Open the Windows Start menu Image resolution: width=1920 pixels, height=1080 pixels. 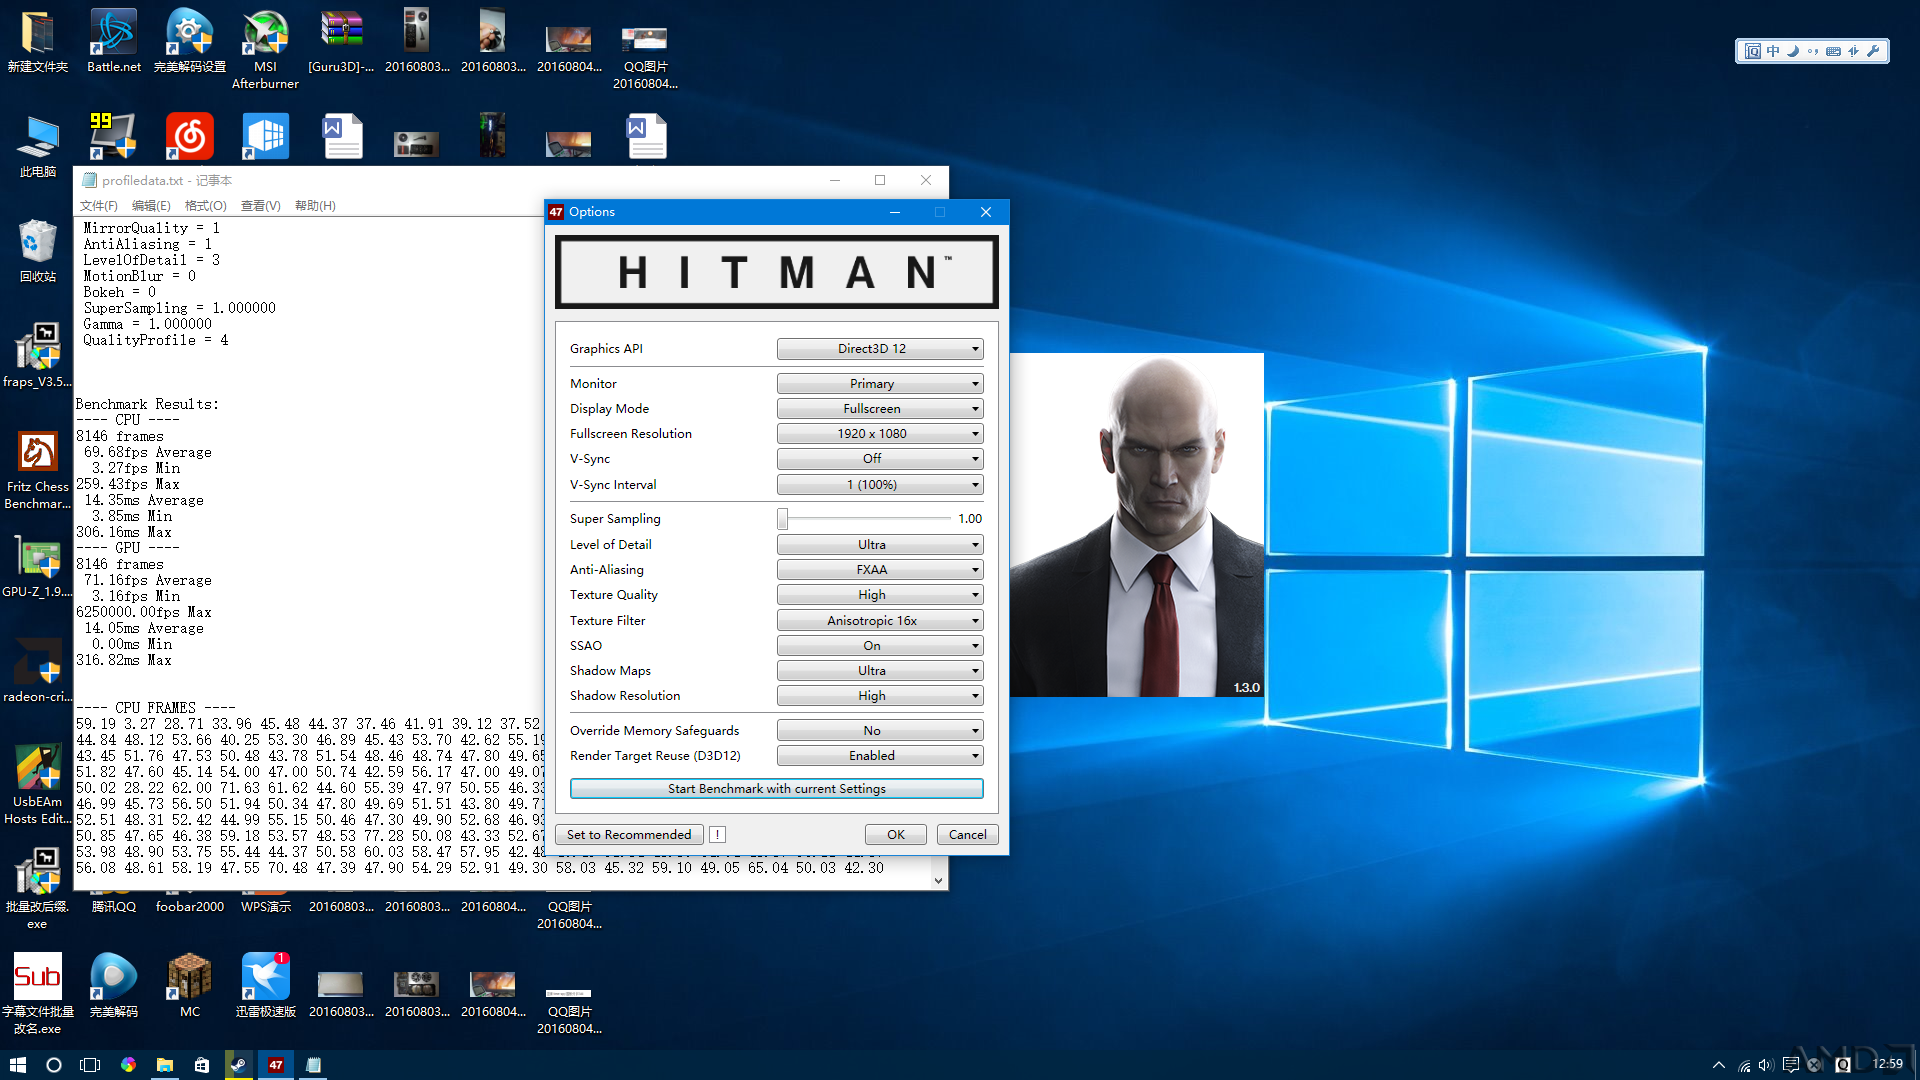(18, 1065)
